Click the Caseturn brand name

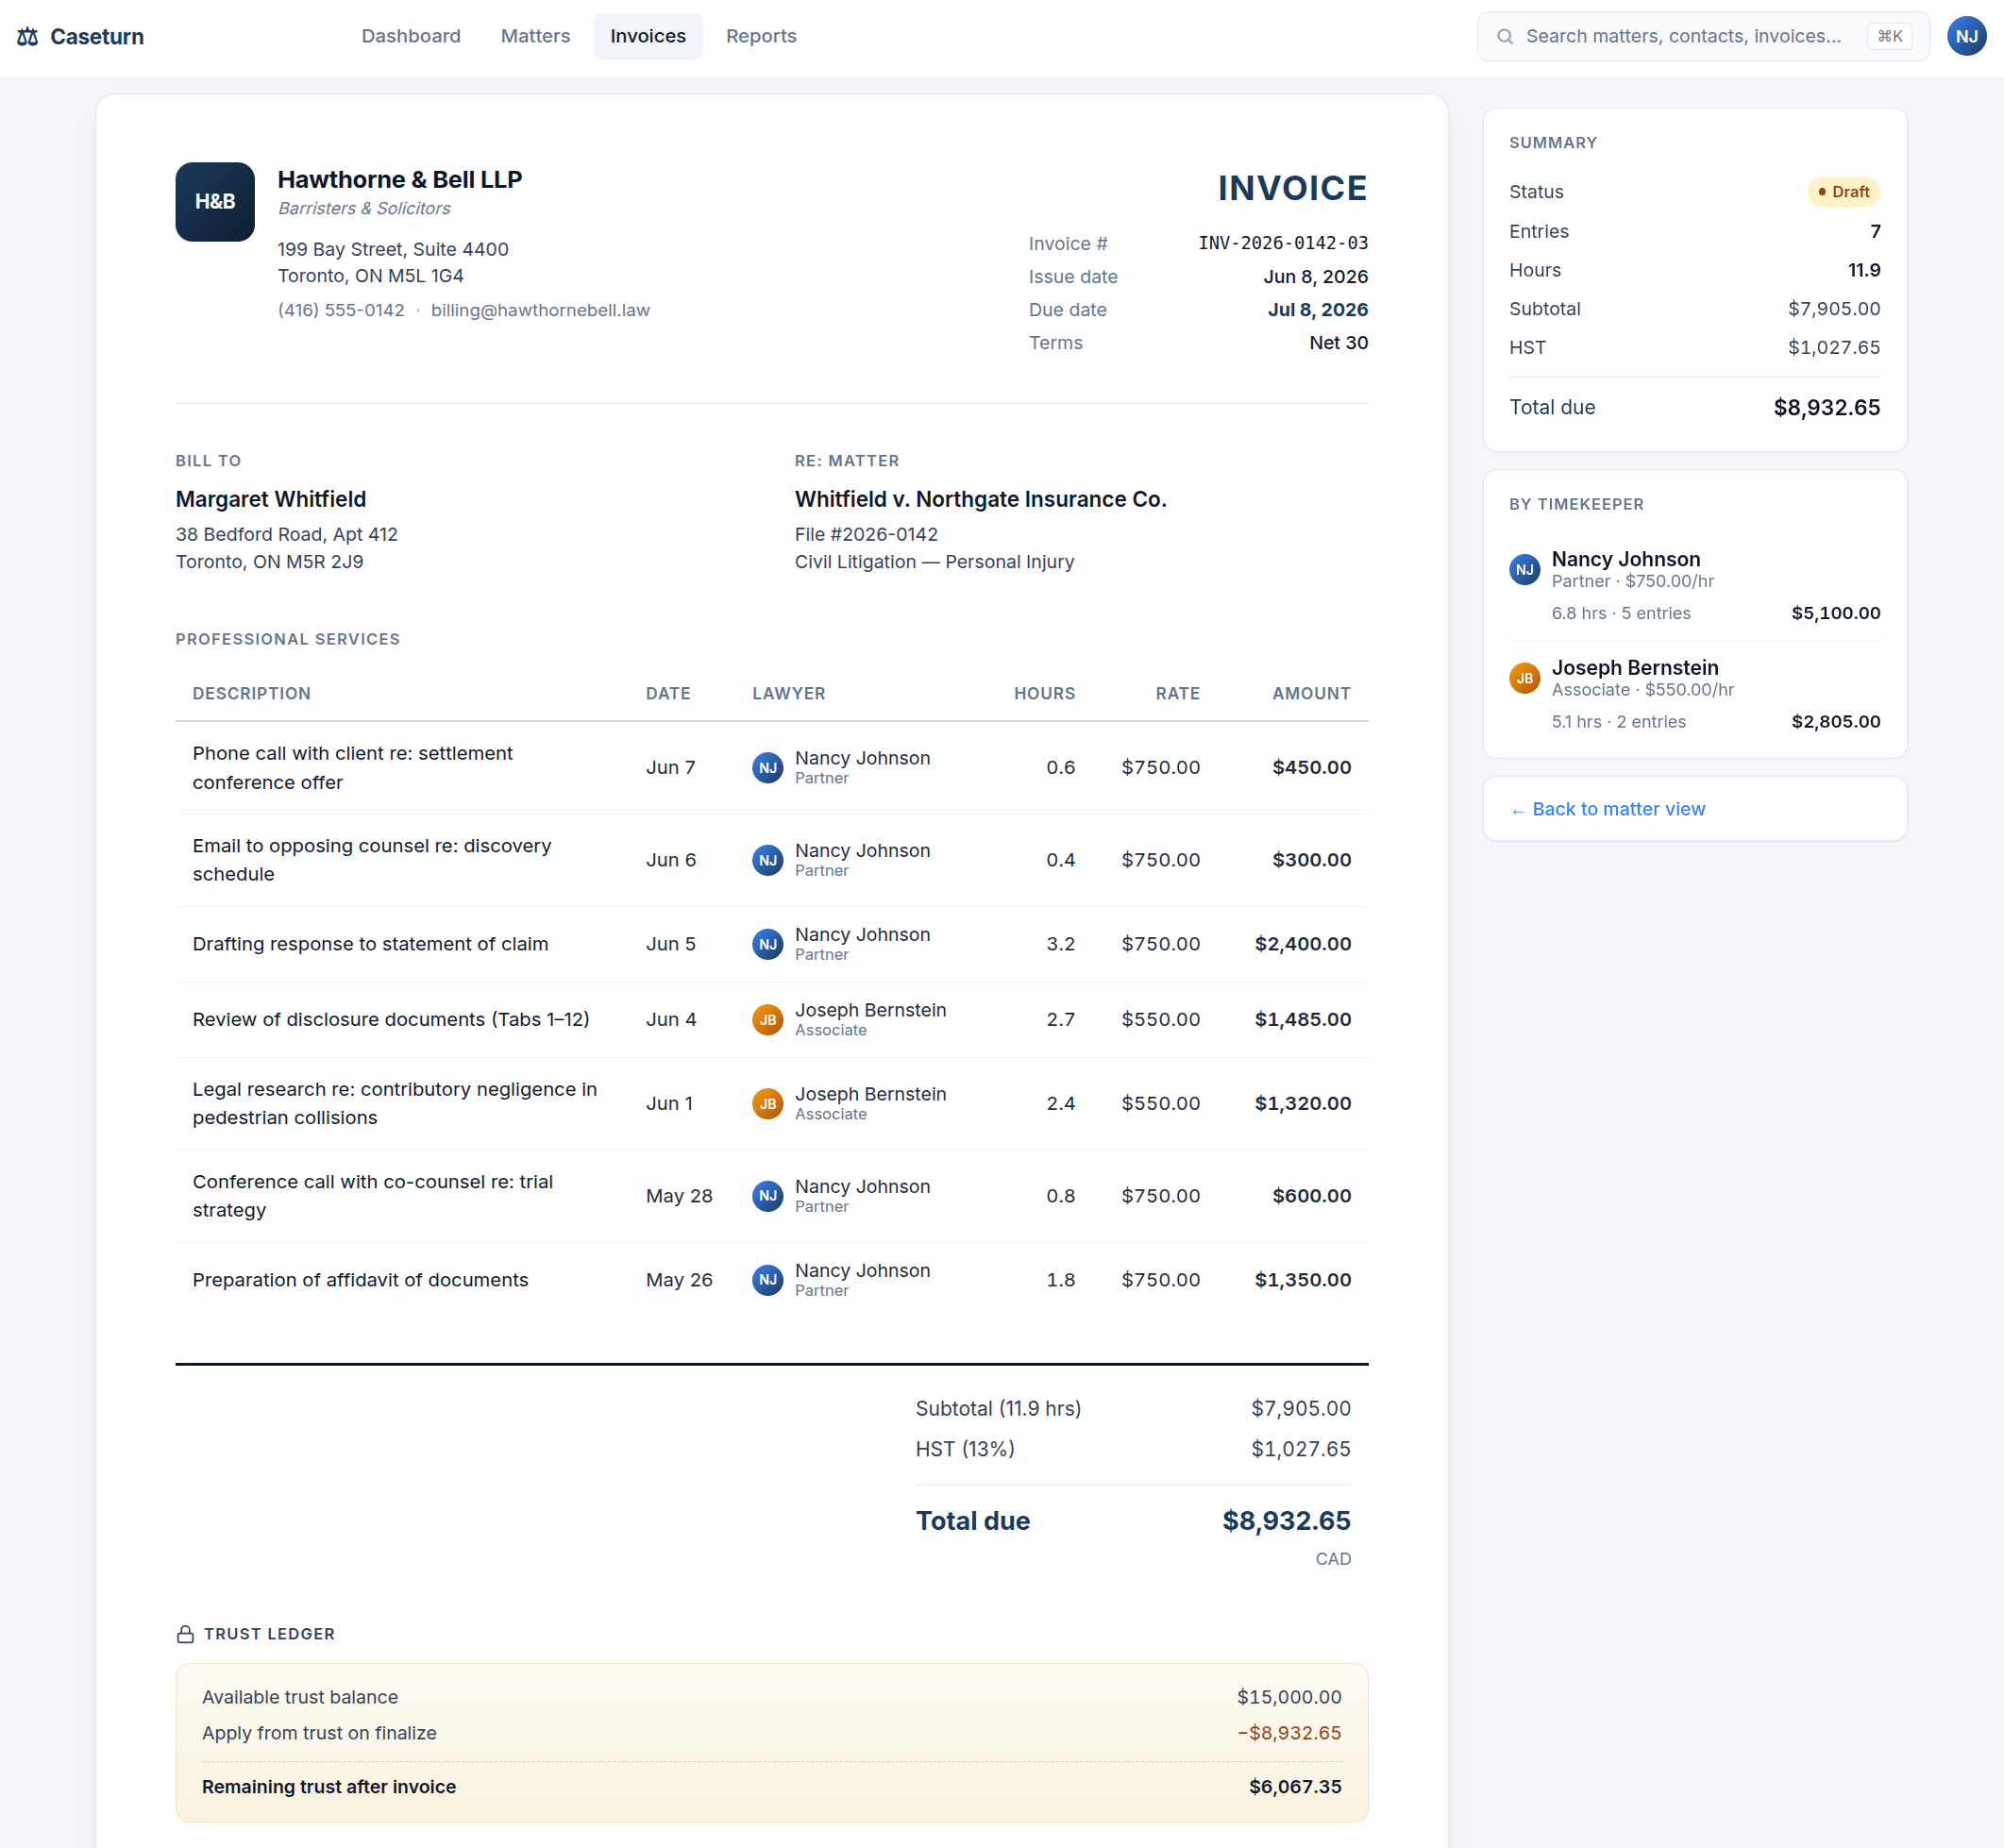pyautogui.click(x=97, y=37)
